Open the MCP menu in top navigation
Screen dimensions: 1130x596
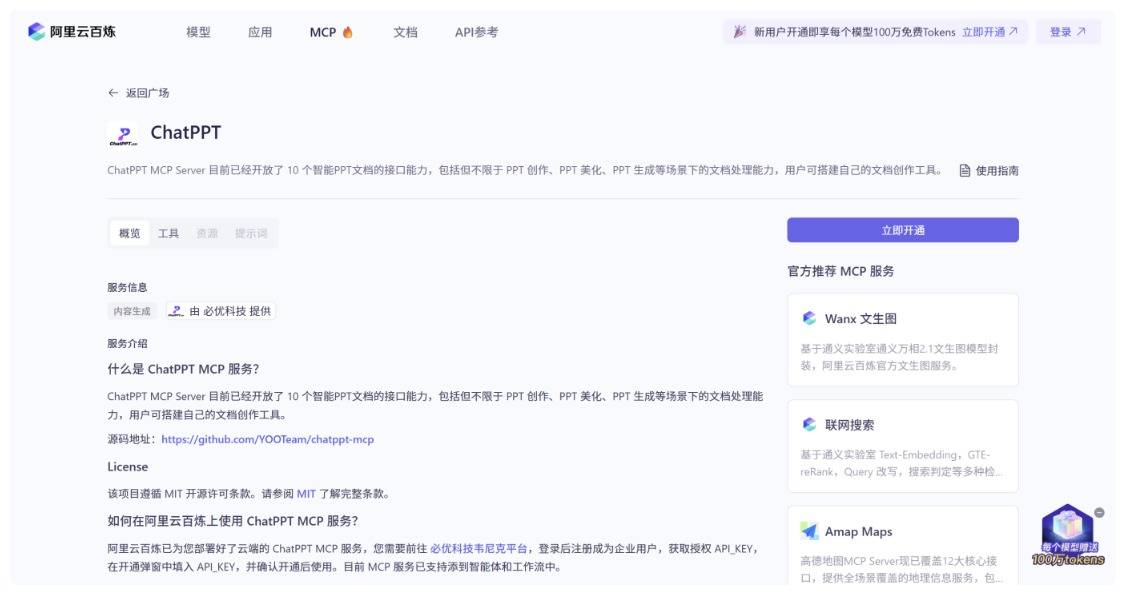click(x=330, y=32)
